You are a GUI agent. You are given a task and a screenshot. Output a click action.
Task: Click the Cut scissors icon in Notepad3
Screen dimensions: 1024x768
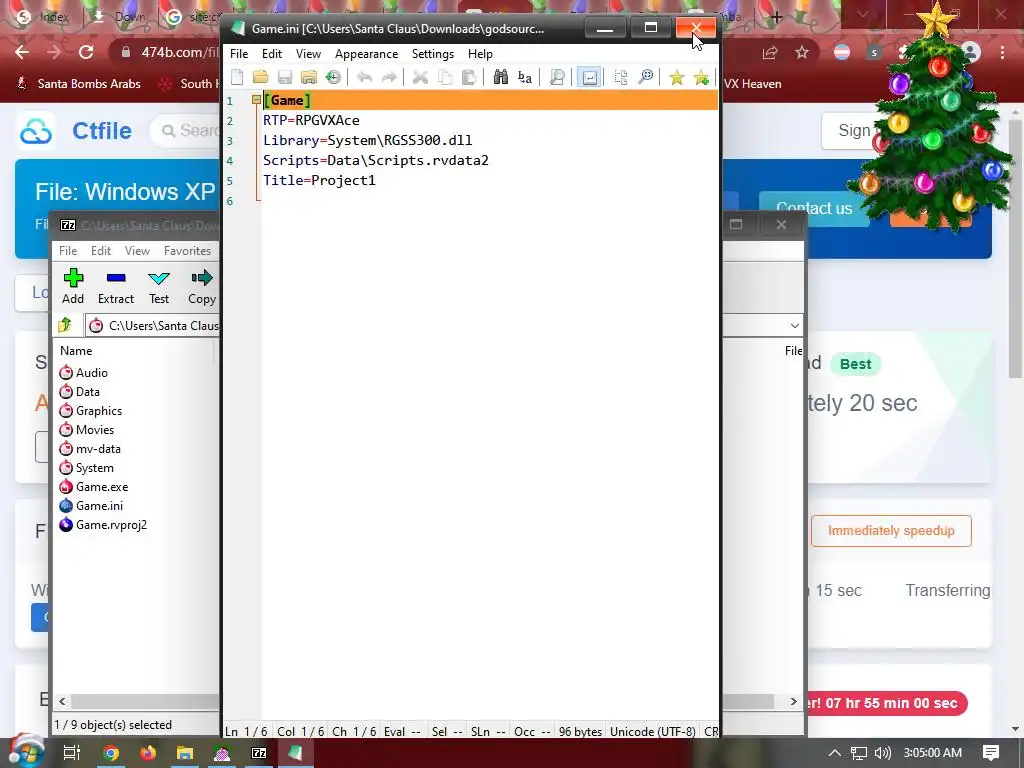420,78
